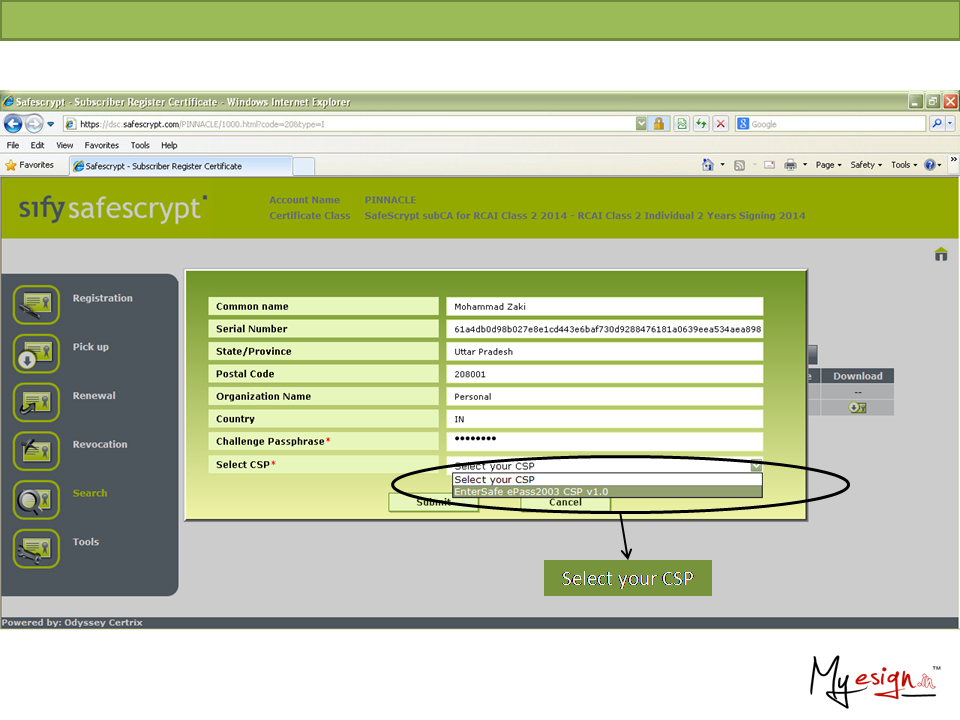Open the Favorites menu in menu bar
The height and width of the screenshot is (720, 960).
click(x=101, y=145)
